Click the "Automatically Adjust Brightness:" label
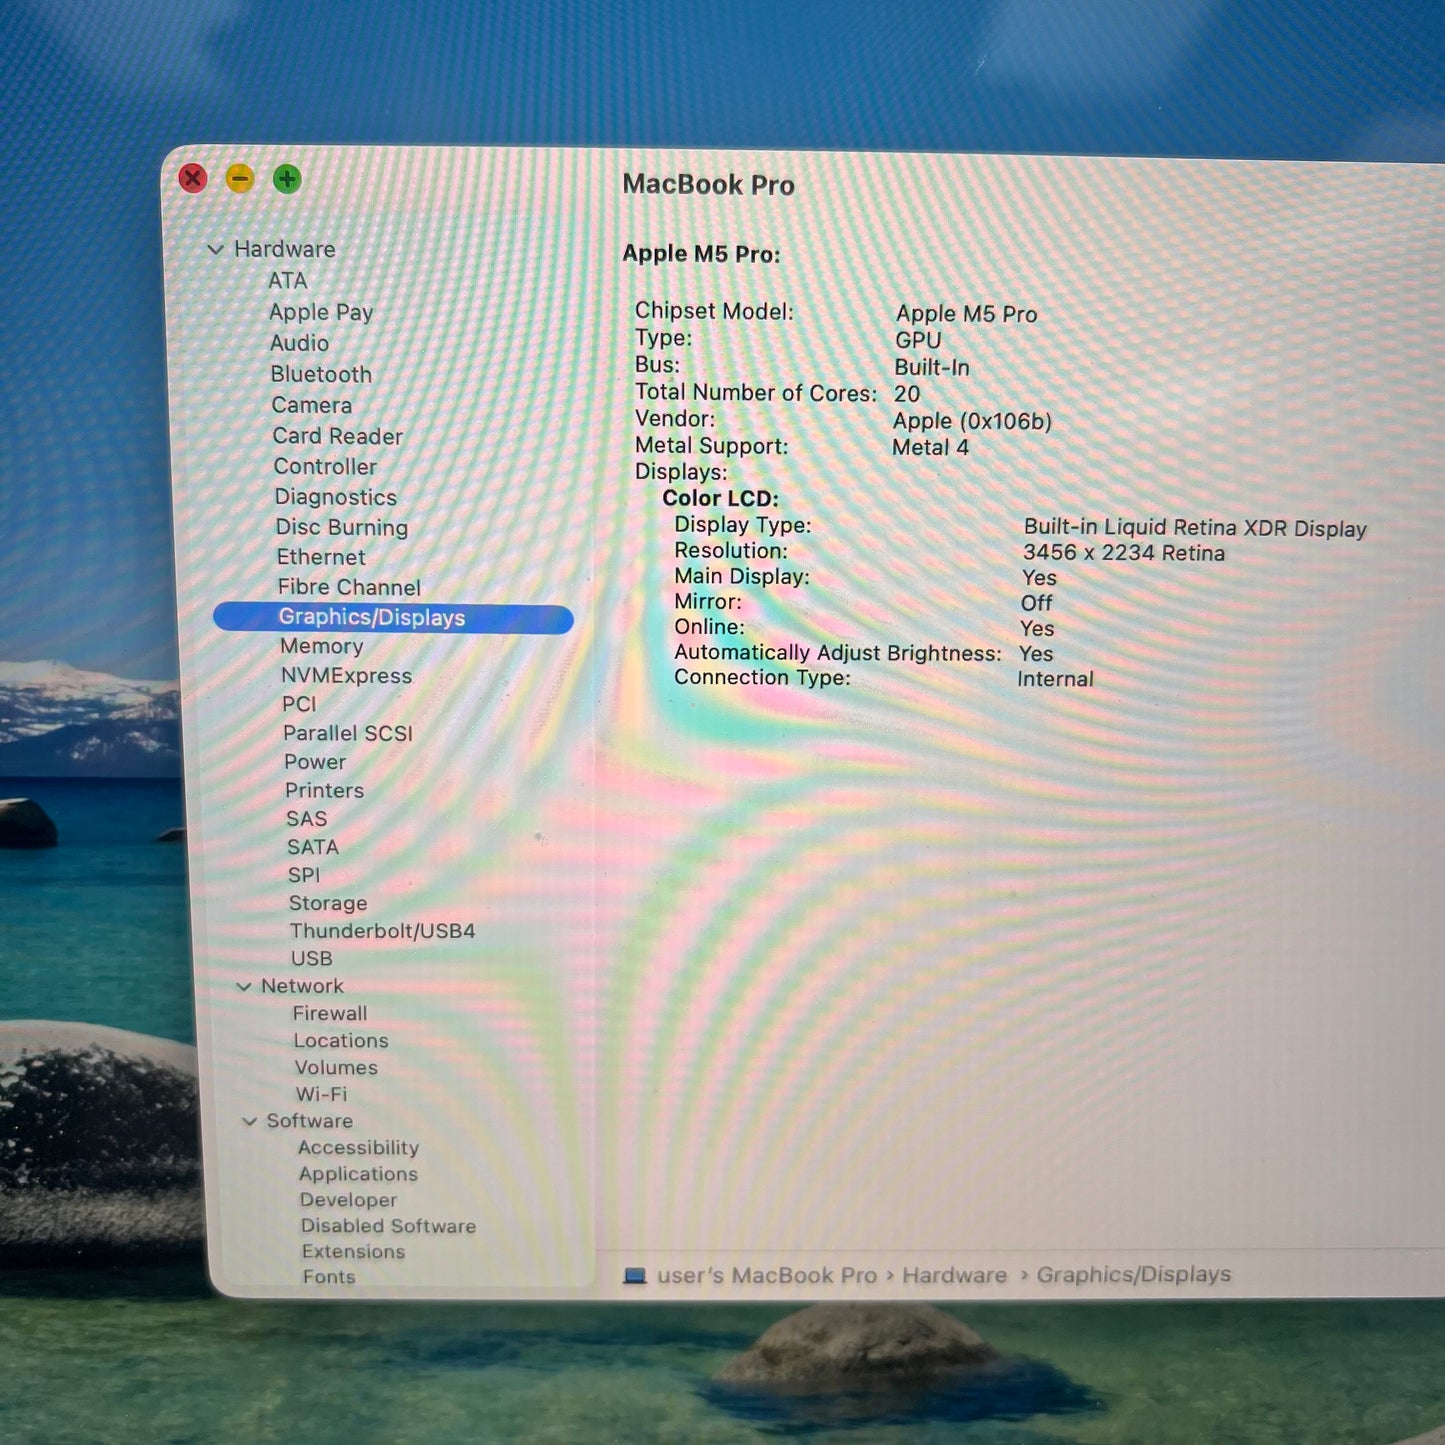The image size is (1445, 1445). (x=837, y=653)
